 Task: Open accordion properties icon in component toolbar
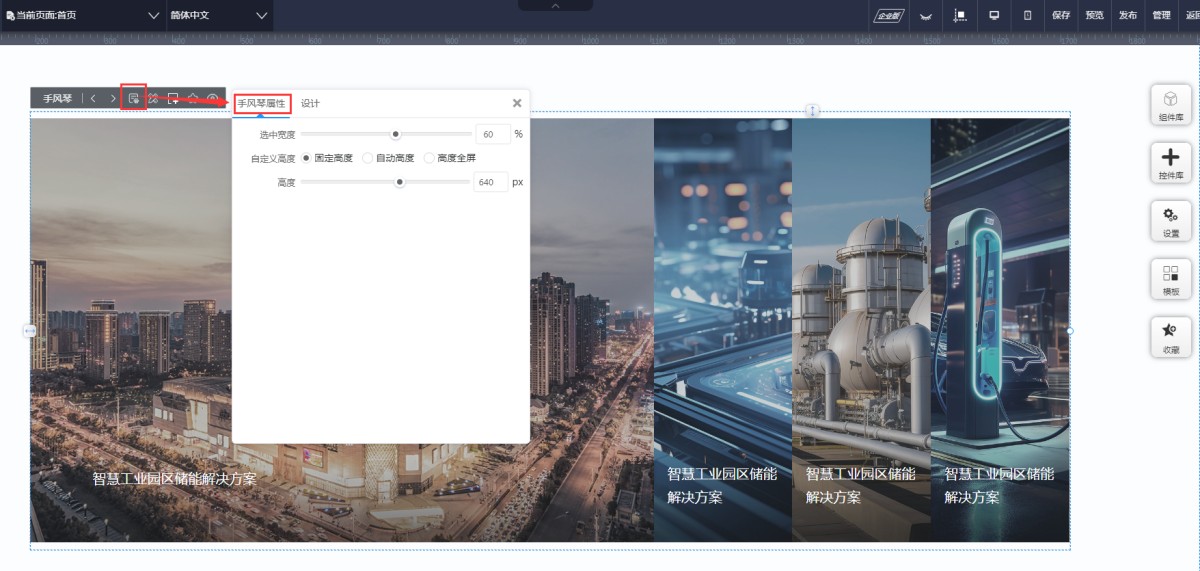[133, 98]
